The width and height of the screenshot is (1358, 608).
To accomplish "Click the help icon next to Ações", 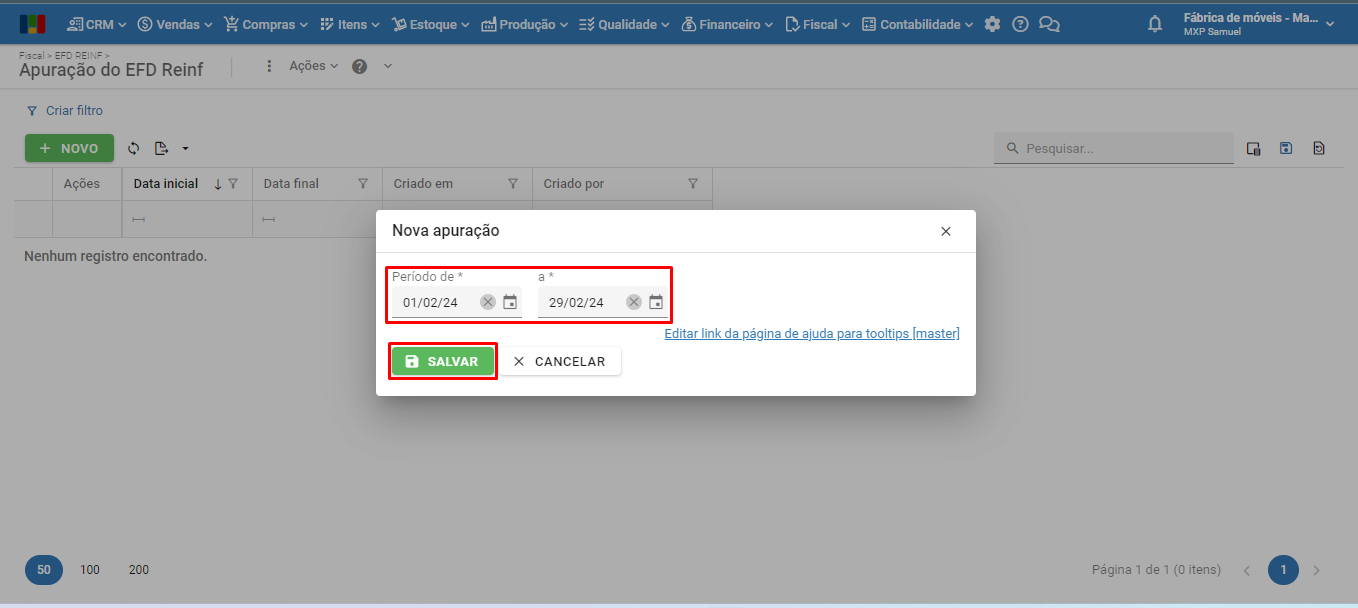I will [359, 66].
